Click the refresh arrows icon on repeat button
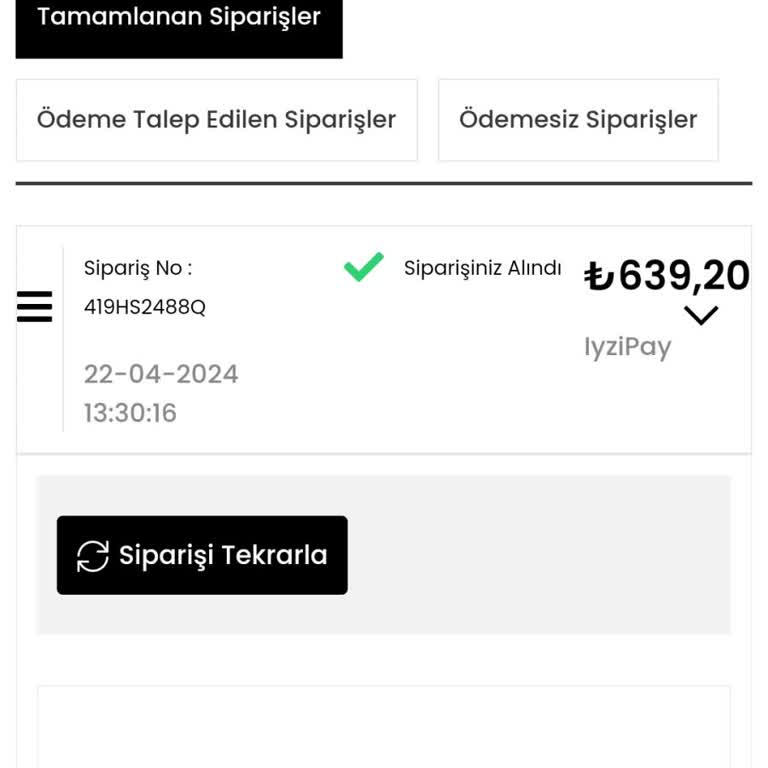This screenshot has height=768, width=768. pyautogui.click(x=93, y=556)
